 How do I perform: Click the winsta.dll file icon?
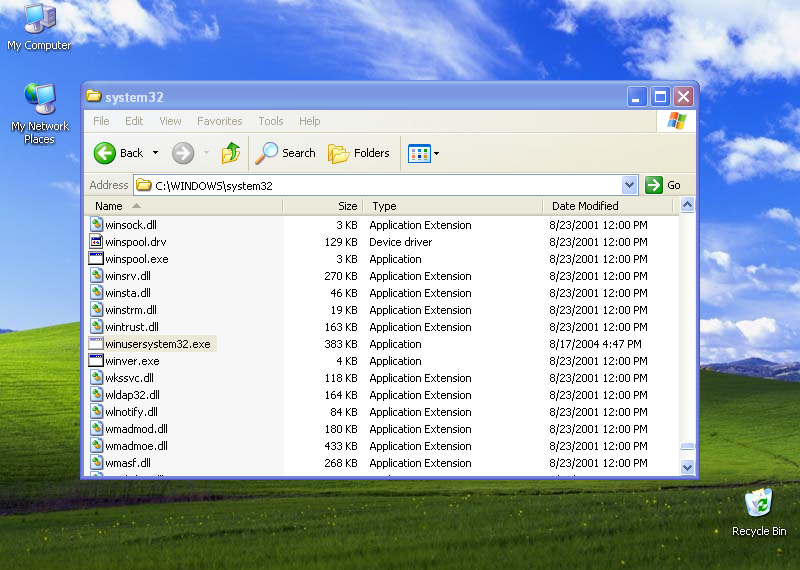96,292
